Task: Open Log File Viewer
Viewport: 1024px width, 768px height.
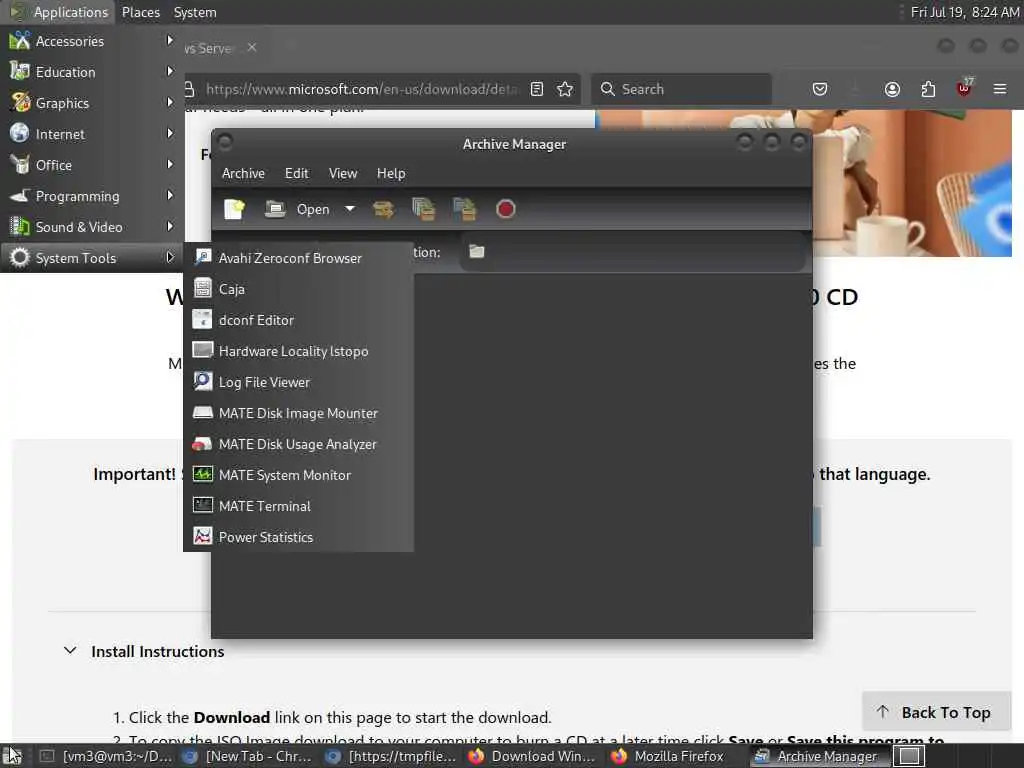Action: pos(298,382)
